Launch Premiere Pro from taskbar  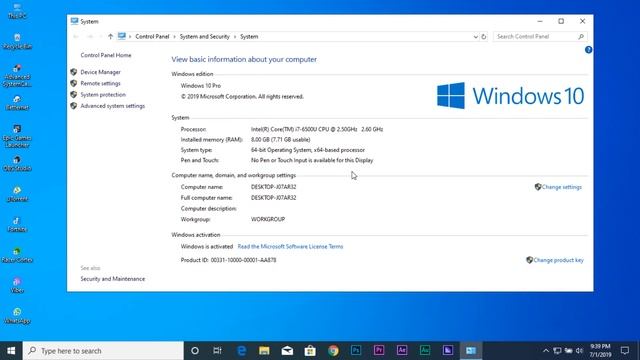379,351
